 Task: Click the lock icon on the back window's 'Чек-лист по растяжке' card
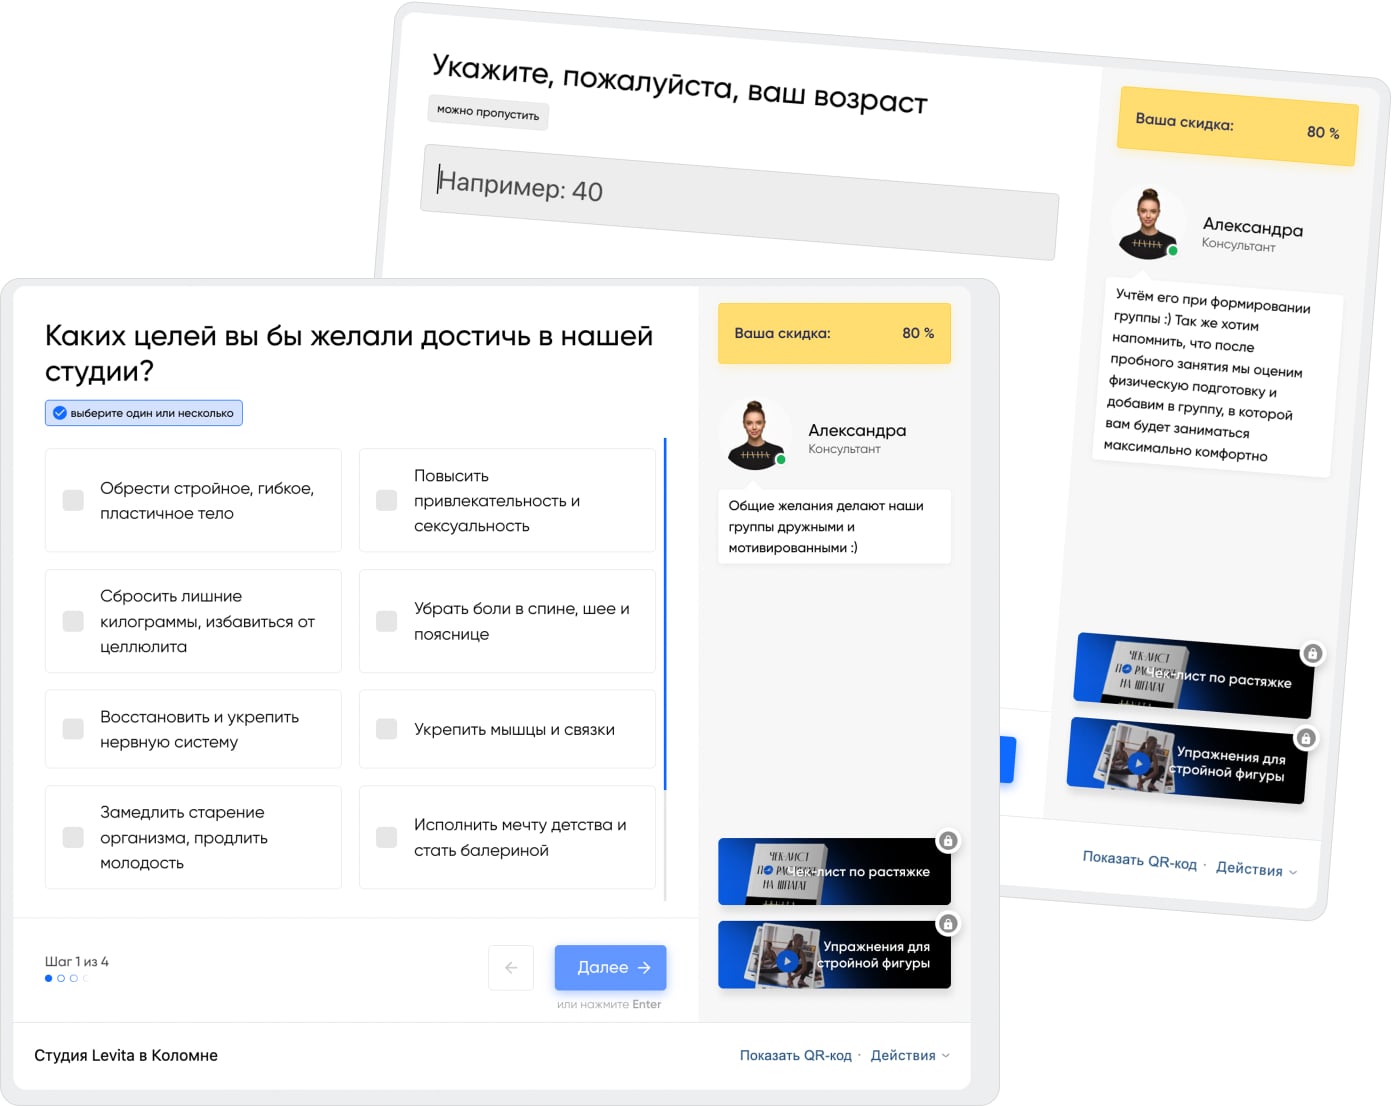(1312, 654)
